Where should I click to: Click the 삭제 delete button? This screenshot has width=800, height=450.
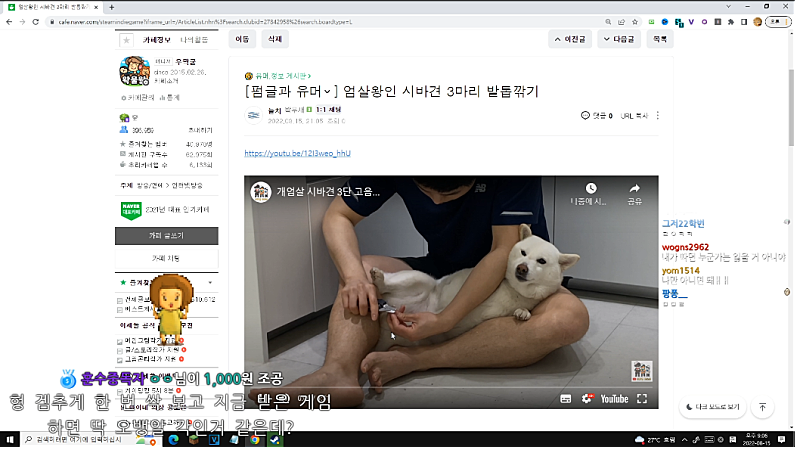point(275,39)
